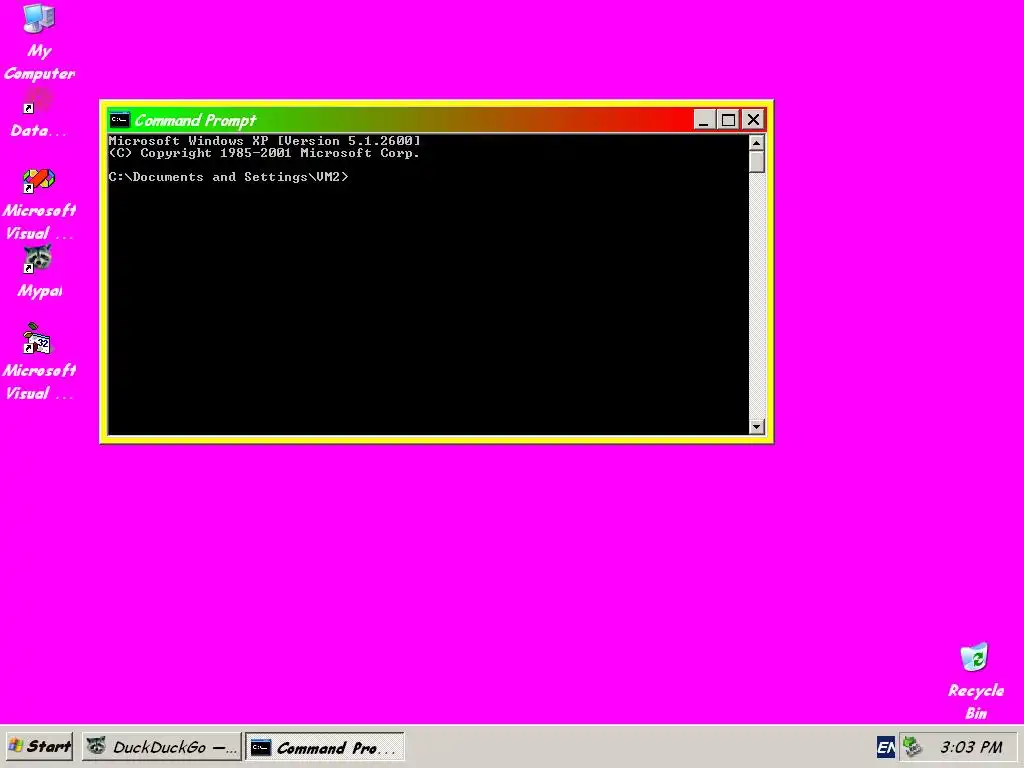
Task: Open the Start menu button
Action: (x=40, y=746)
